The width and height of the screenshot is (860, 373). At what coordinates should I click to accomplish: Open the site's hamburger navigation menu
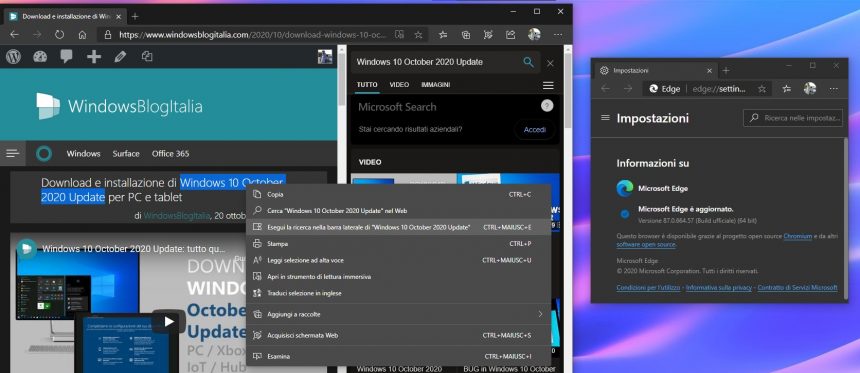pos(13,154)
